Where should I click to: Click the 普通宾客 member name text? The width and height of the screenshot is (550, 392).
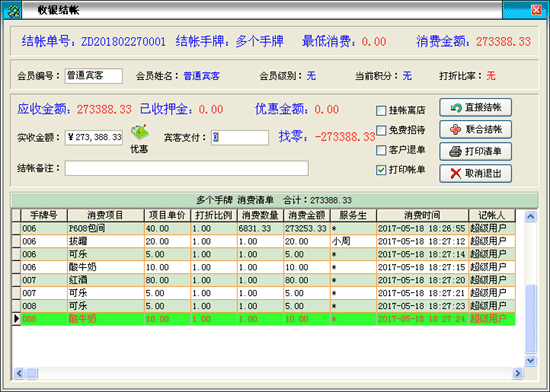tap(202, 76)
